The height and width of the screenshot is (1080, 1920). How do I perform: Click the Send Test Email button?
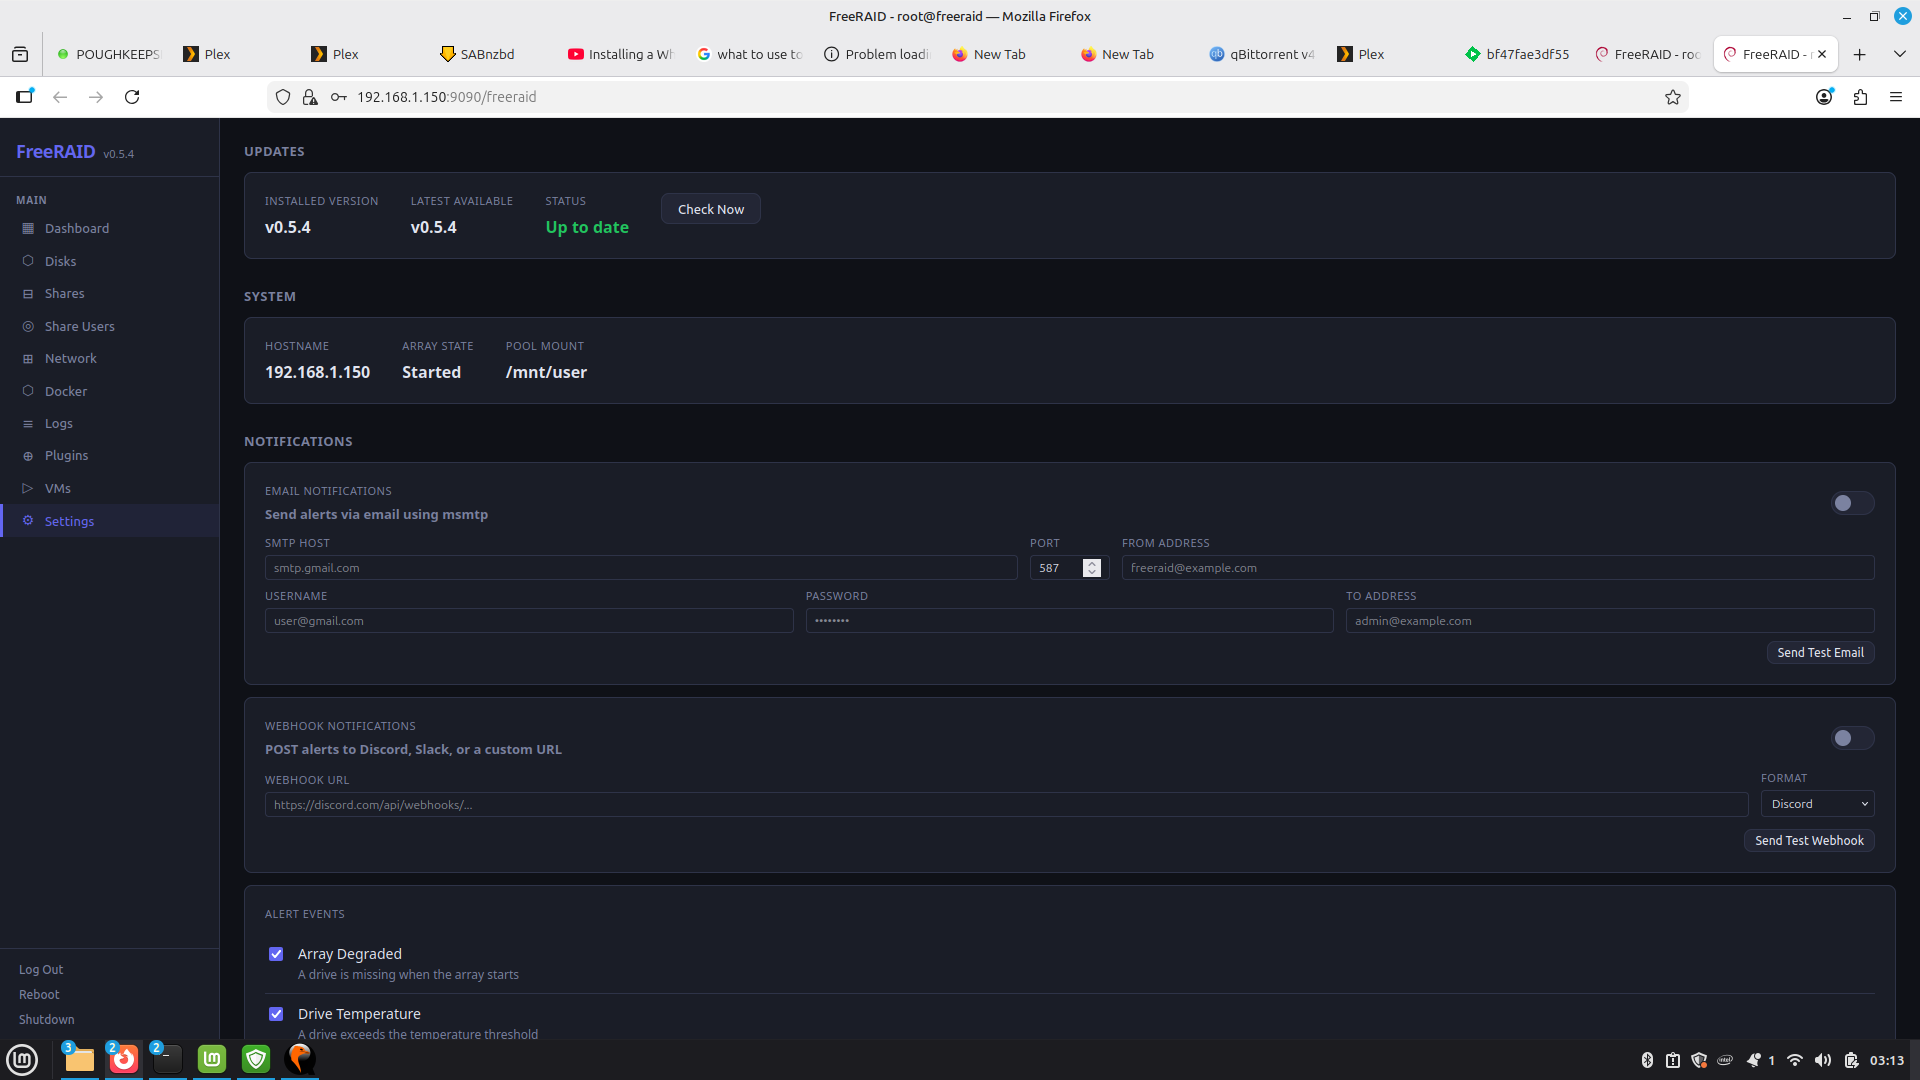point(1820,653)
